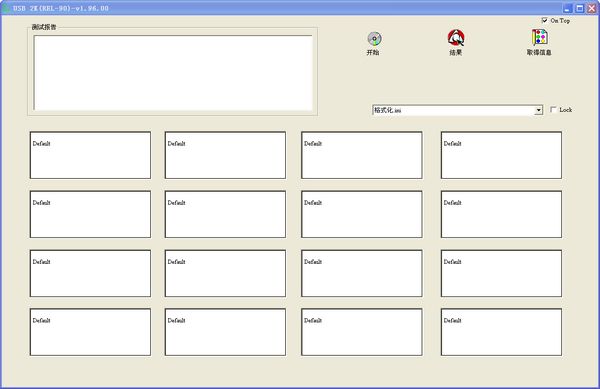
Task: Click the 开始 start disc icon
Action: click(374, 39)
